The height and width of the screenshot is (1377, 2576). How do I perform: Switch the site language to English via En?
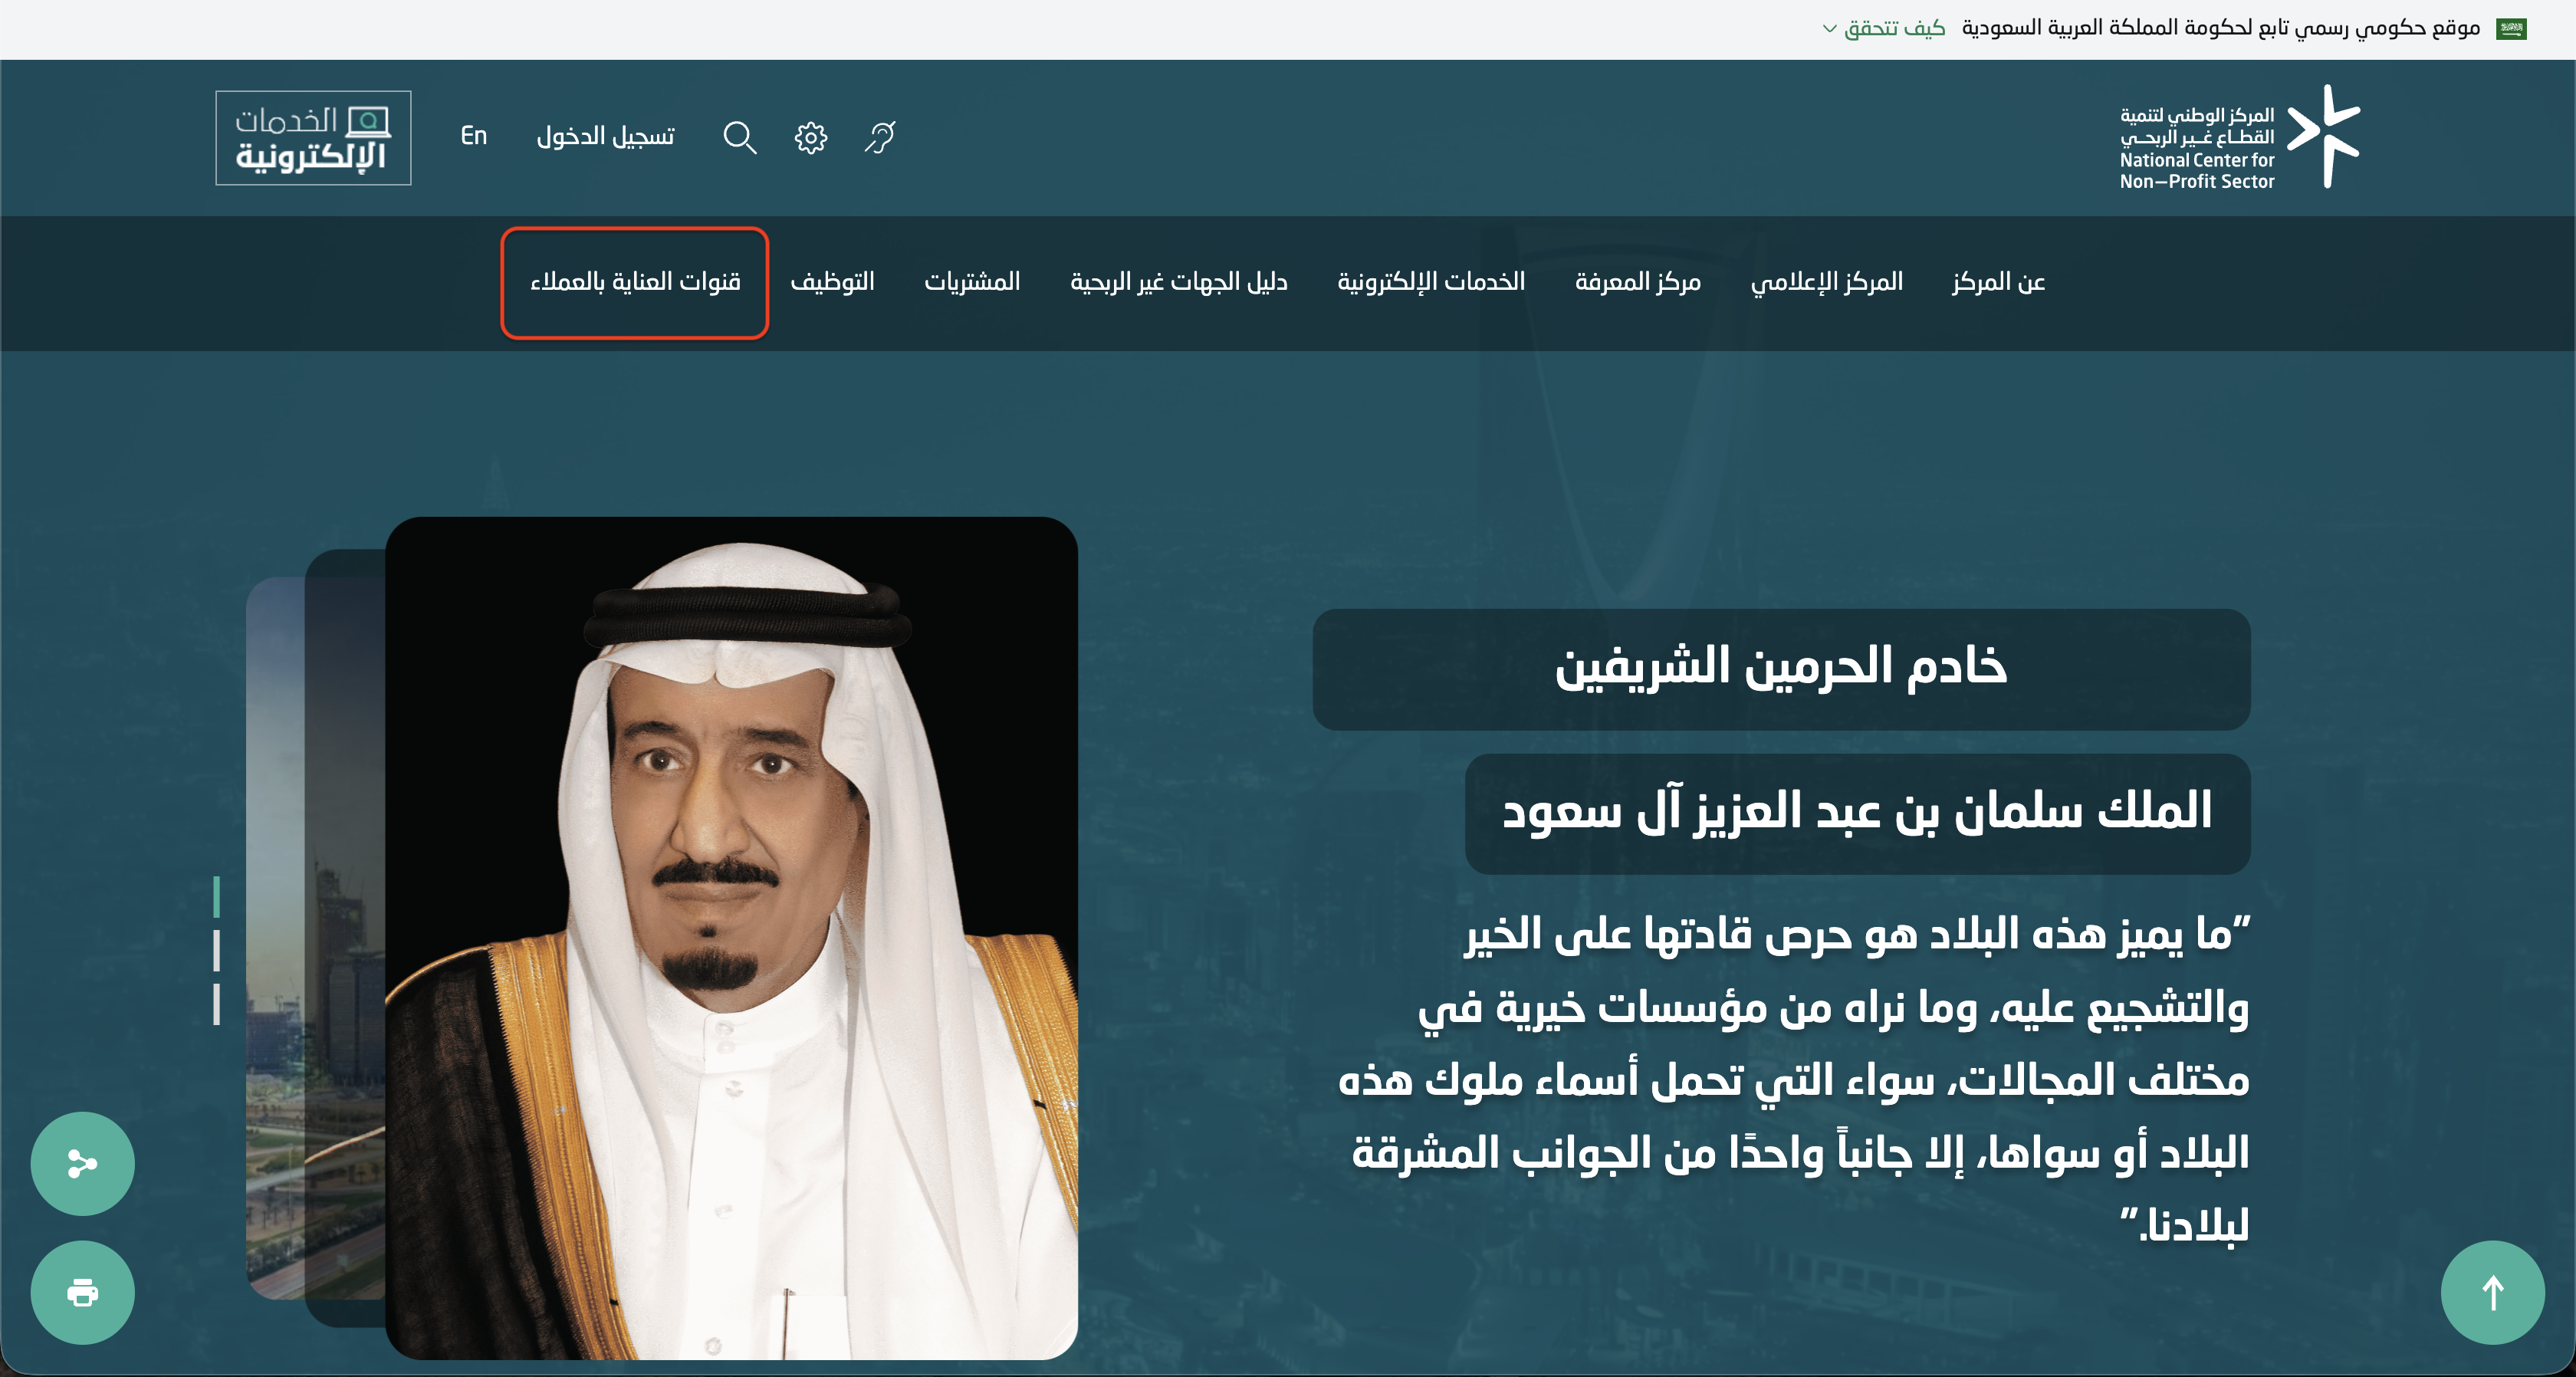(474, 137)
